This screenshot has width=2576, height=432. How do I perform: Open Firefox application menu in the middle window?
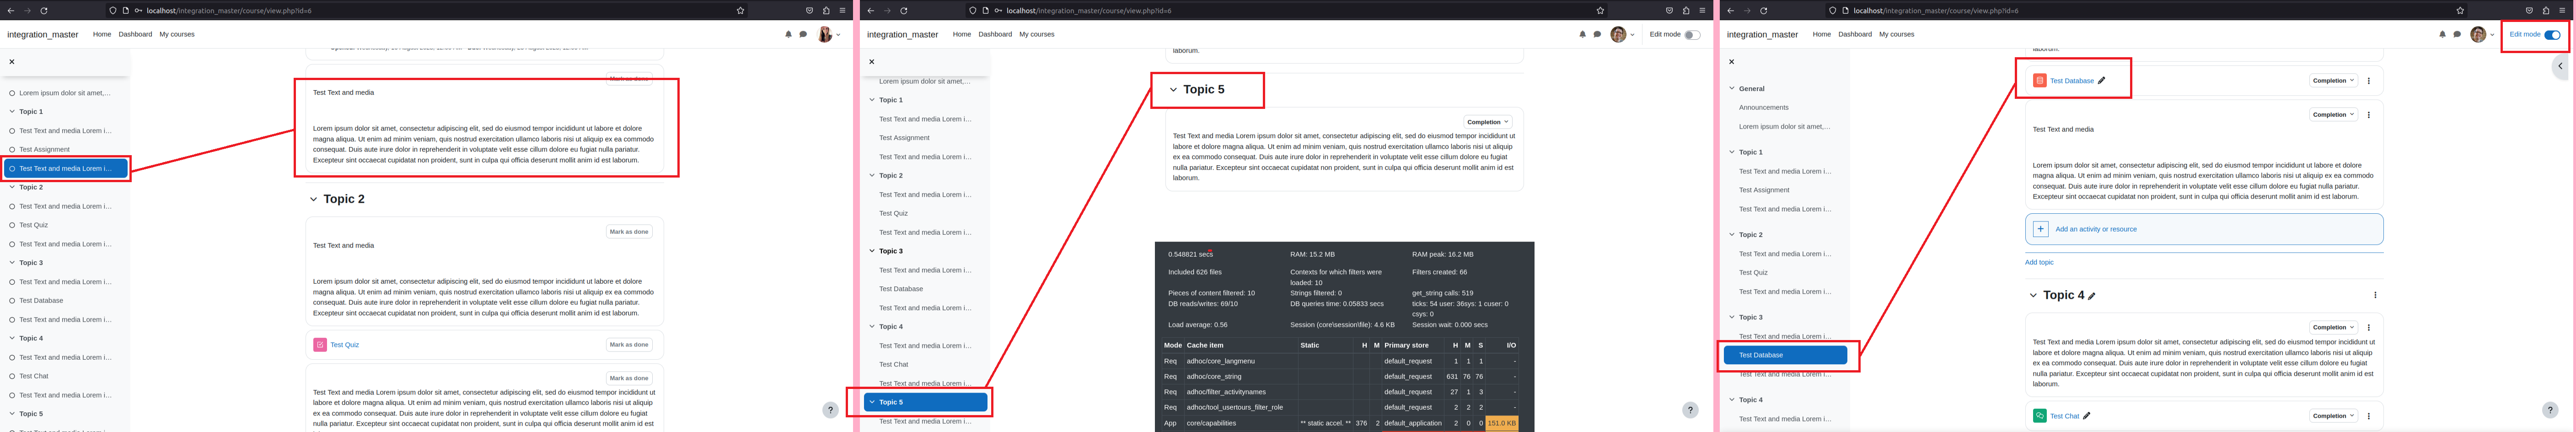pos(1702,10)
